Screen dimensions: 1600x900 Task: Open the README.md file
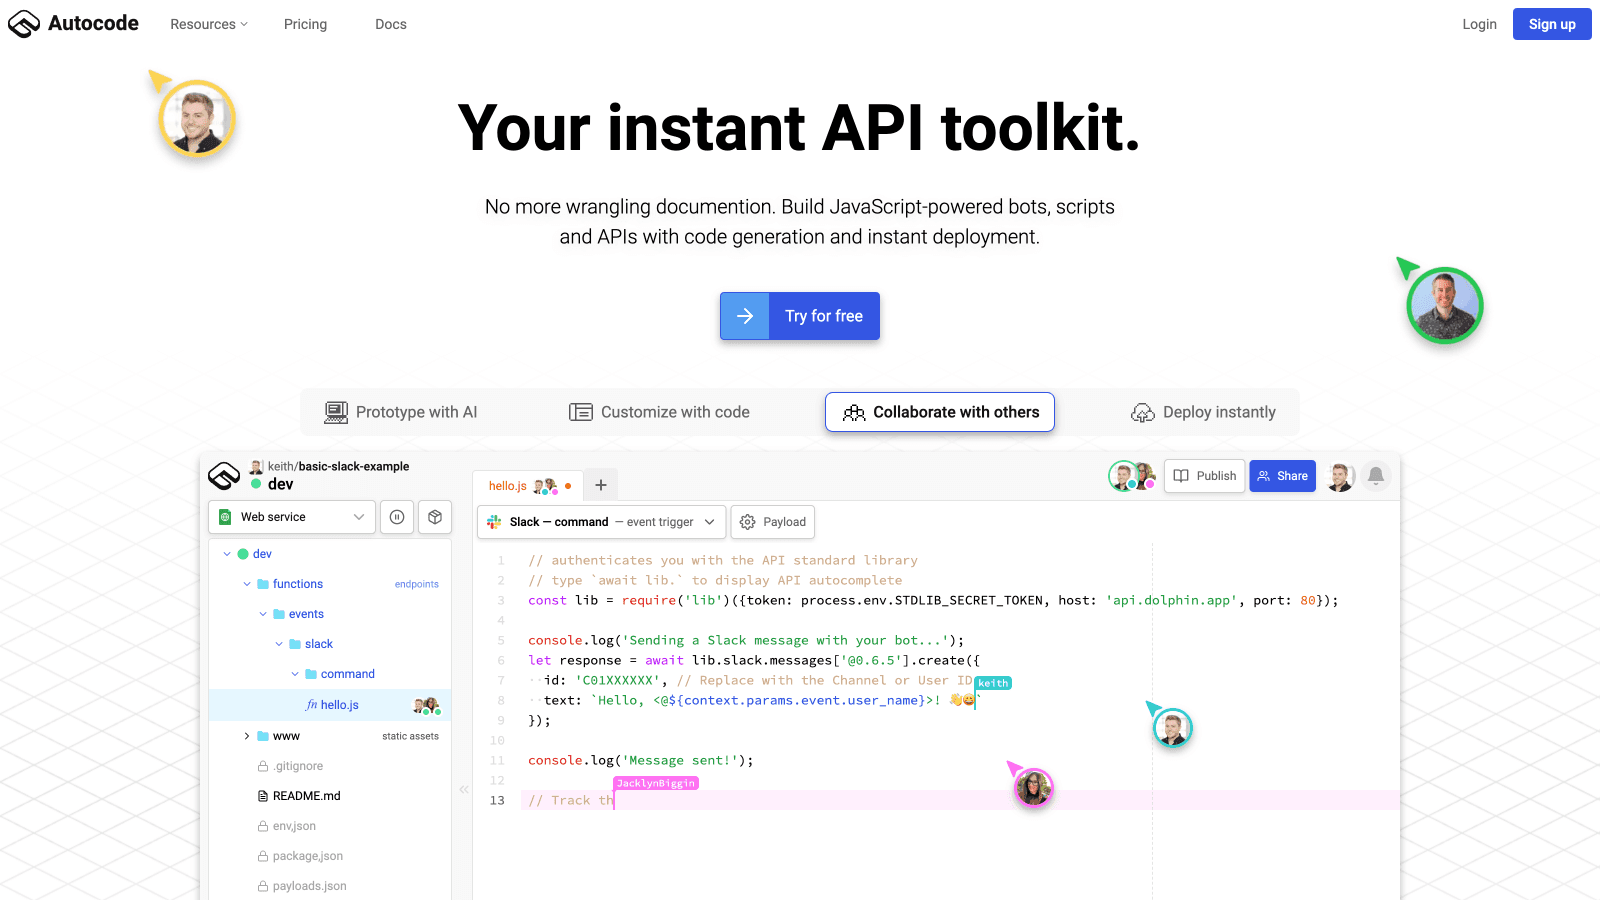[x=299, y=796]
